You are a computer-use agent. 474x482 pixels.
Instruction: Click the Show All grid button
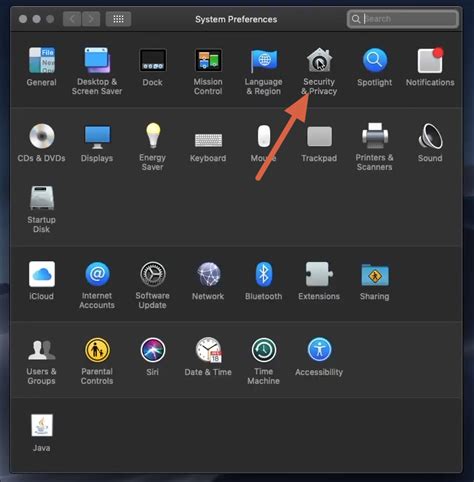pos(118,19)
